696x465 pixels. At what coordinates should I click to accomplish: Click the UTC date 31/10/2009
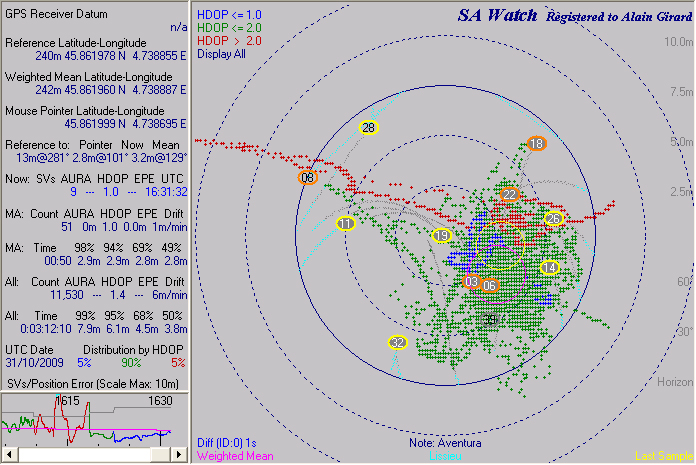pyautogui.click(x=35, y=363)
